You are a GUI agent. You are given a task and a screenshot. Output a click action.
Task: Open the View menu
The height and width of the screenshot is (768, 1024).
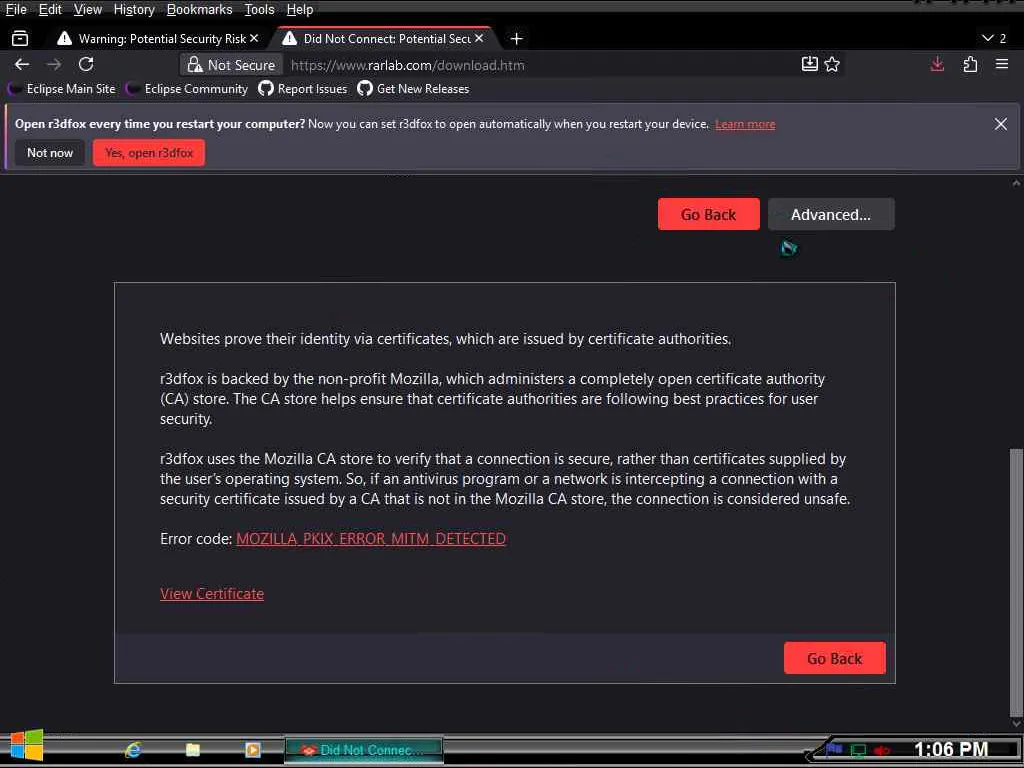point(88,10)
